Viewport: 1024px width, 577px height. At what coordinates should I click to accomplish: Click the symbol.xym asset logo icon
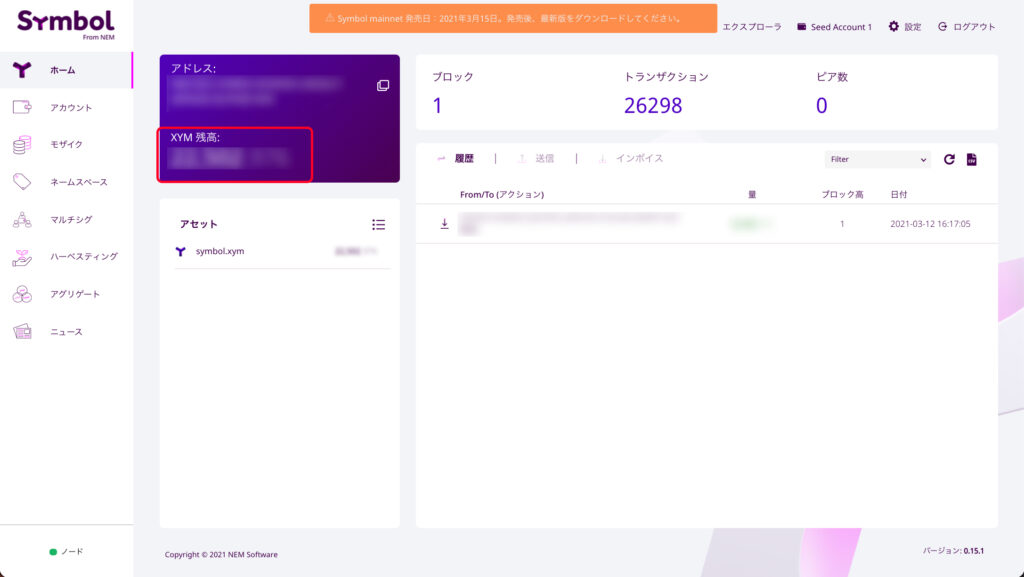[x=180, y=252]
